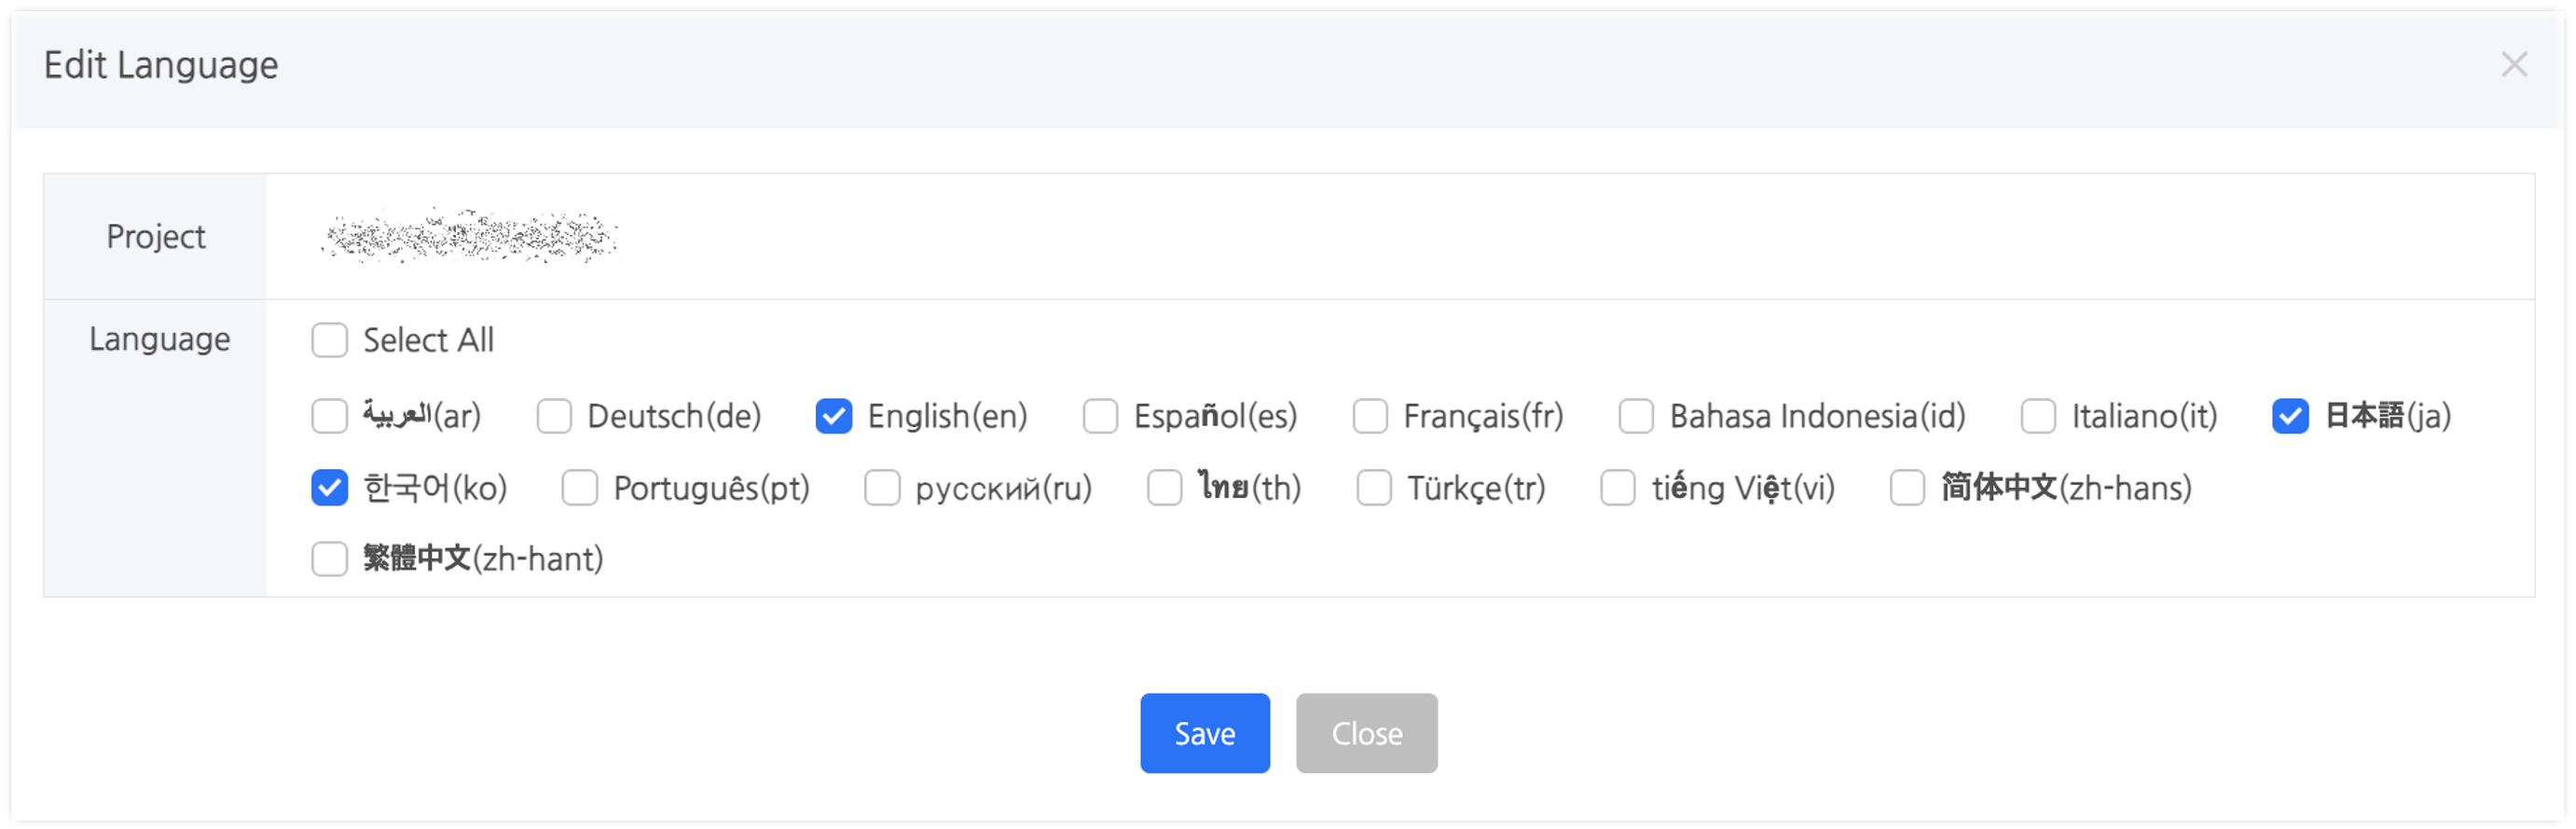Enable the Thai (th) checkbox
This screenshot has width=2576, height=829.
(x=1164, y=488)
